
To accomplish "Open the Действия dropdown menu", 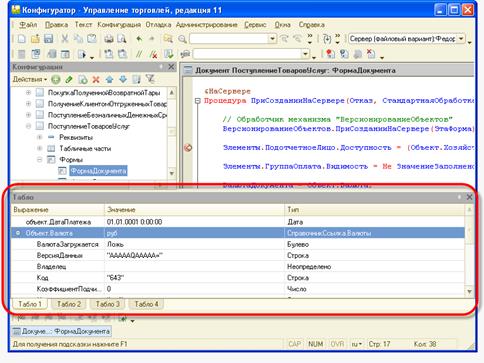I will click(30, 80).
